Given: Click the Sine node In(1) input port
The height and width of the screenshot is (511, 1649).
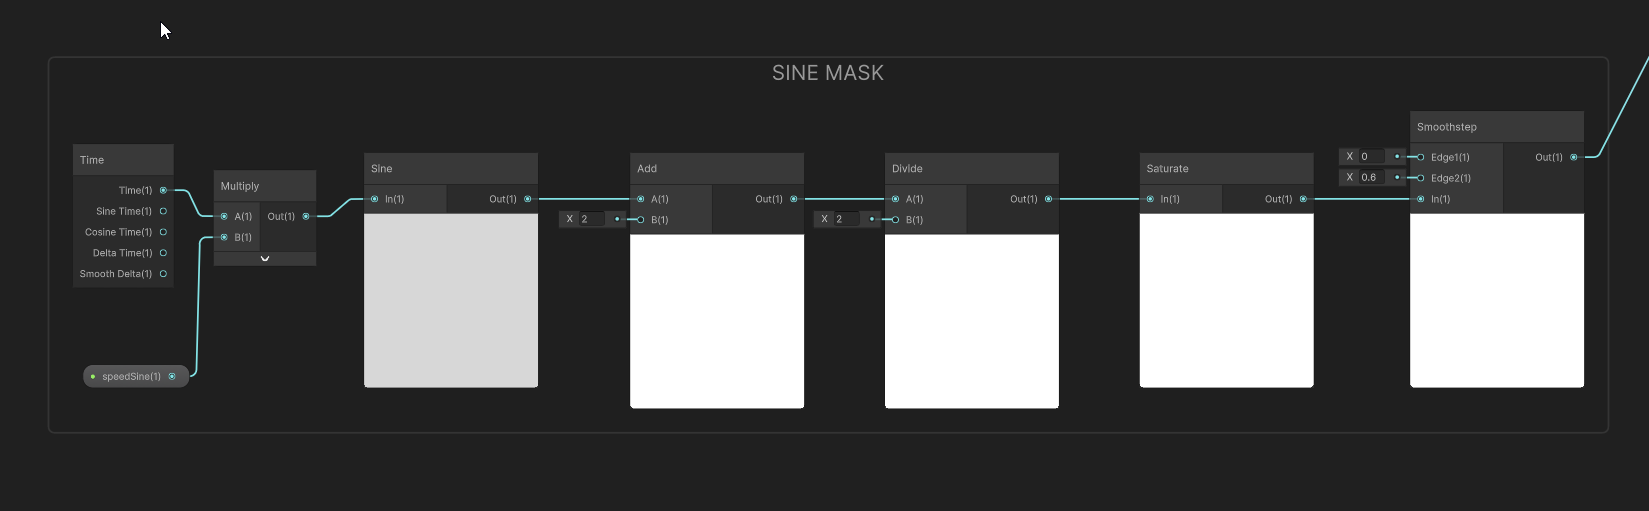Looking at the screenshot, I should click(375, 199).
